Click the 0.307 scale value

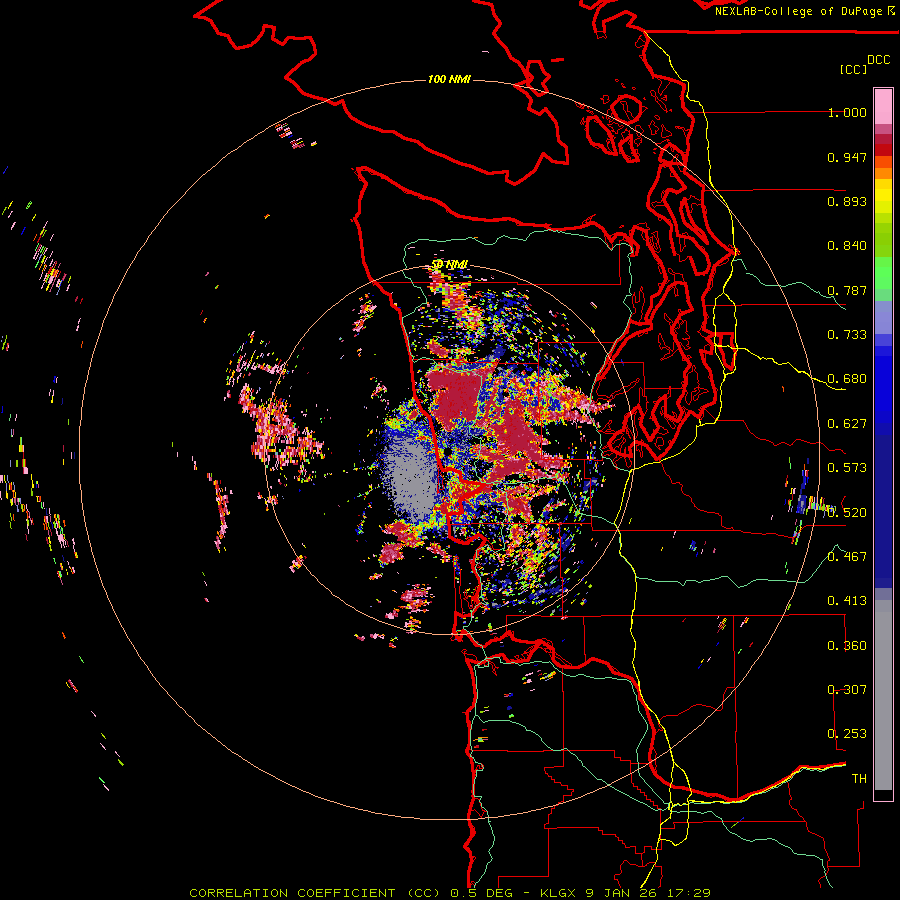(847, 690)
